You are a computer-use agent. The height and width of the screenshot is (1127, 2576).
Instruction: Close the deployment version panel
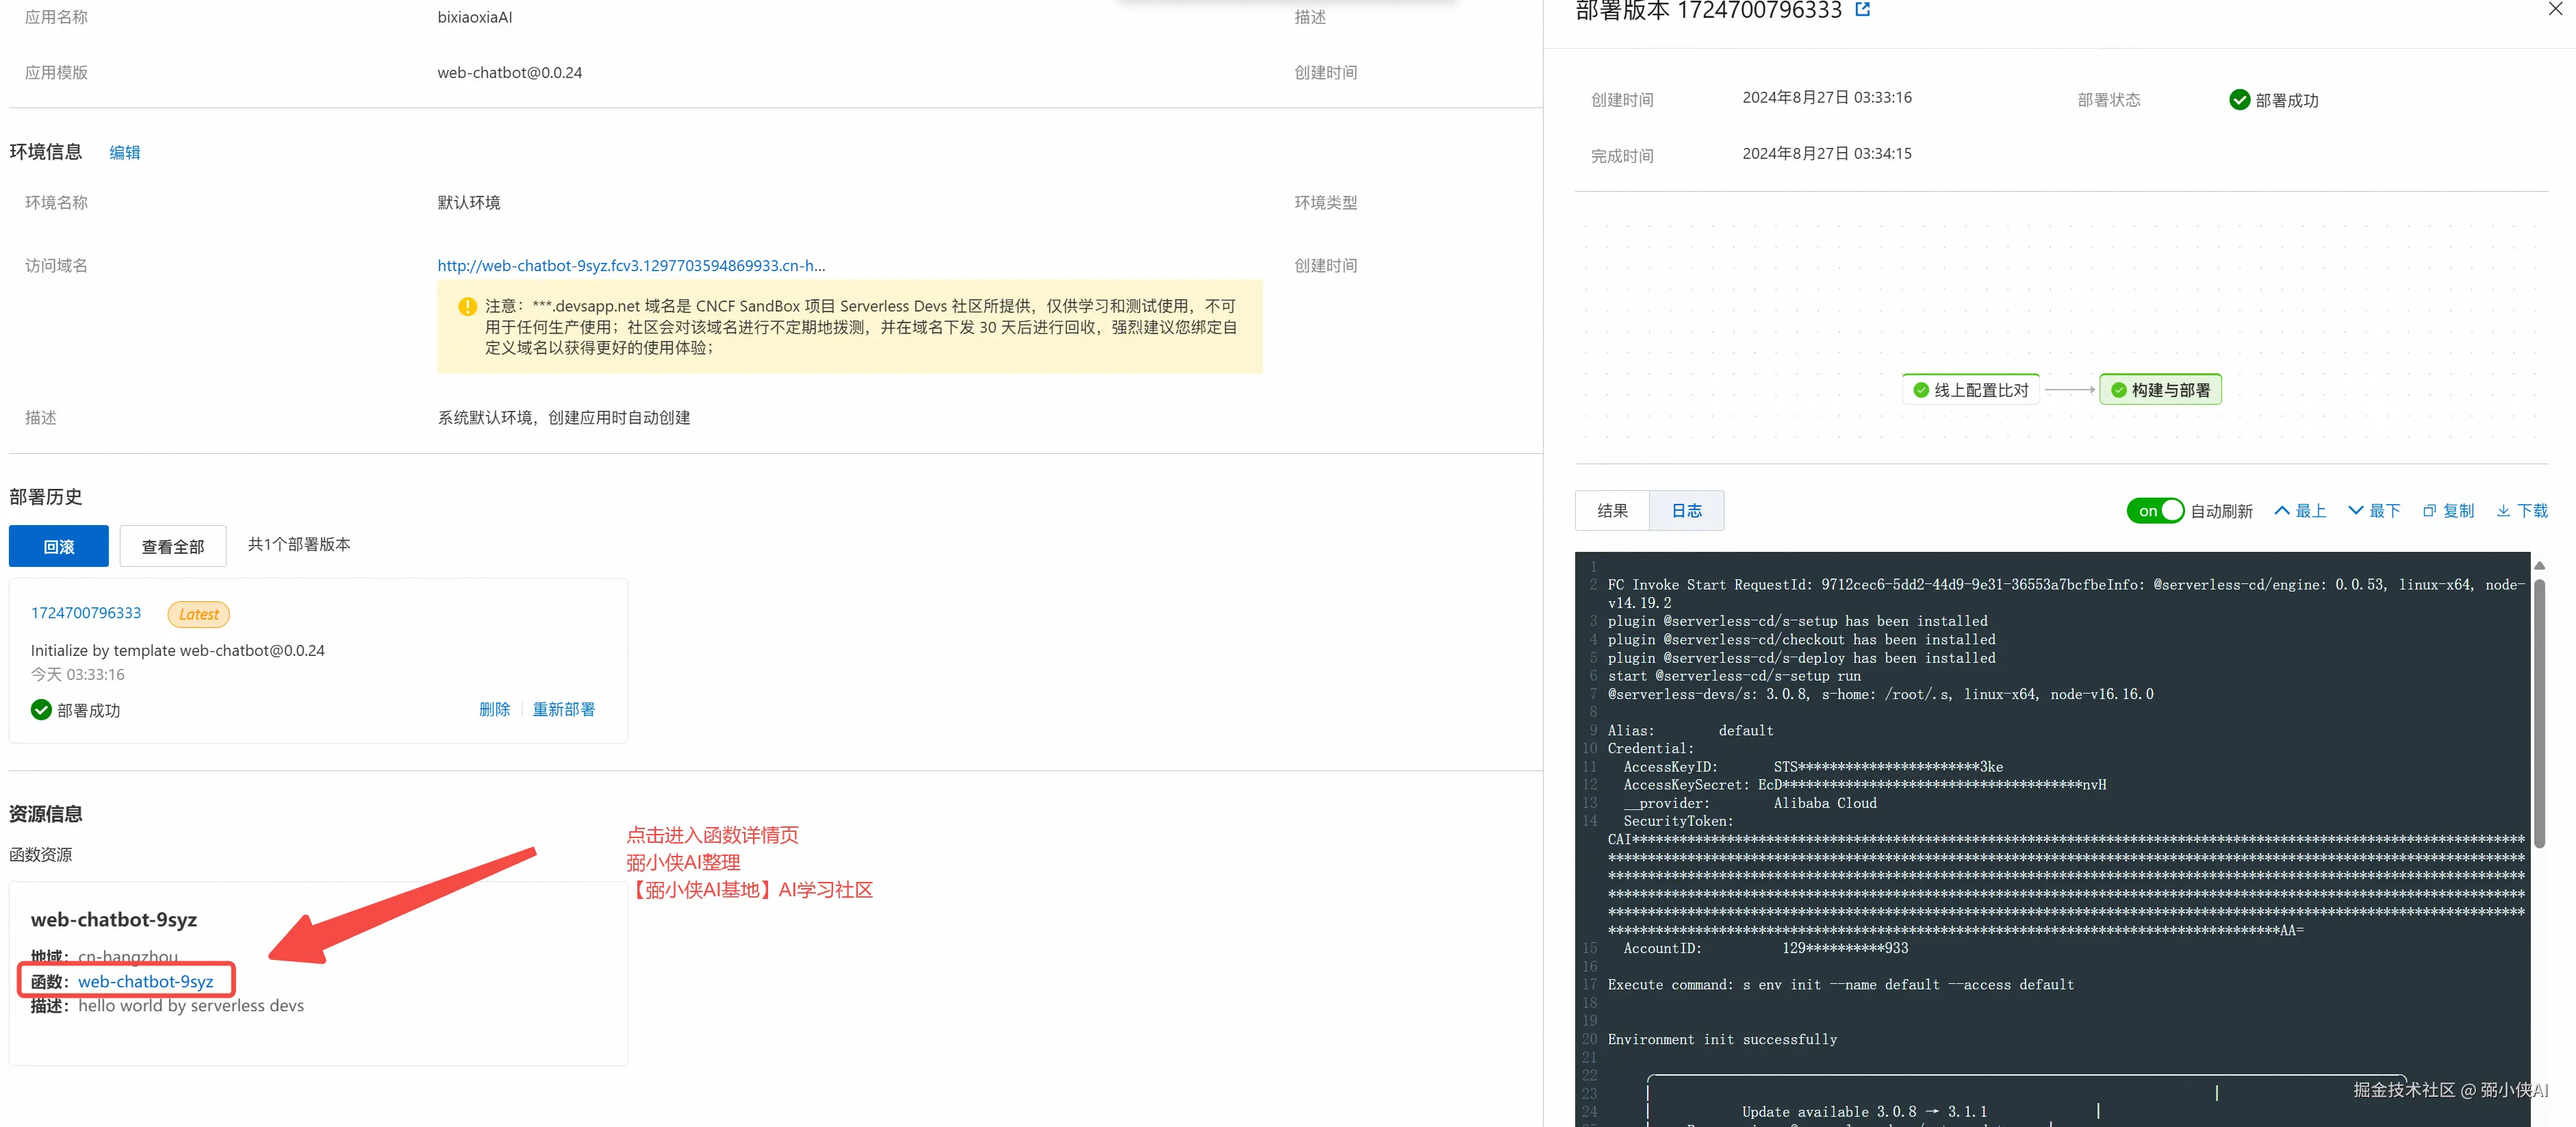pos(2555,10)
